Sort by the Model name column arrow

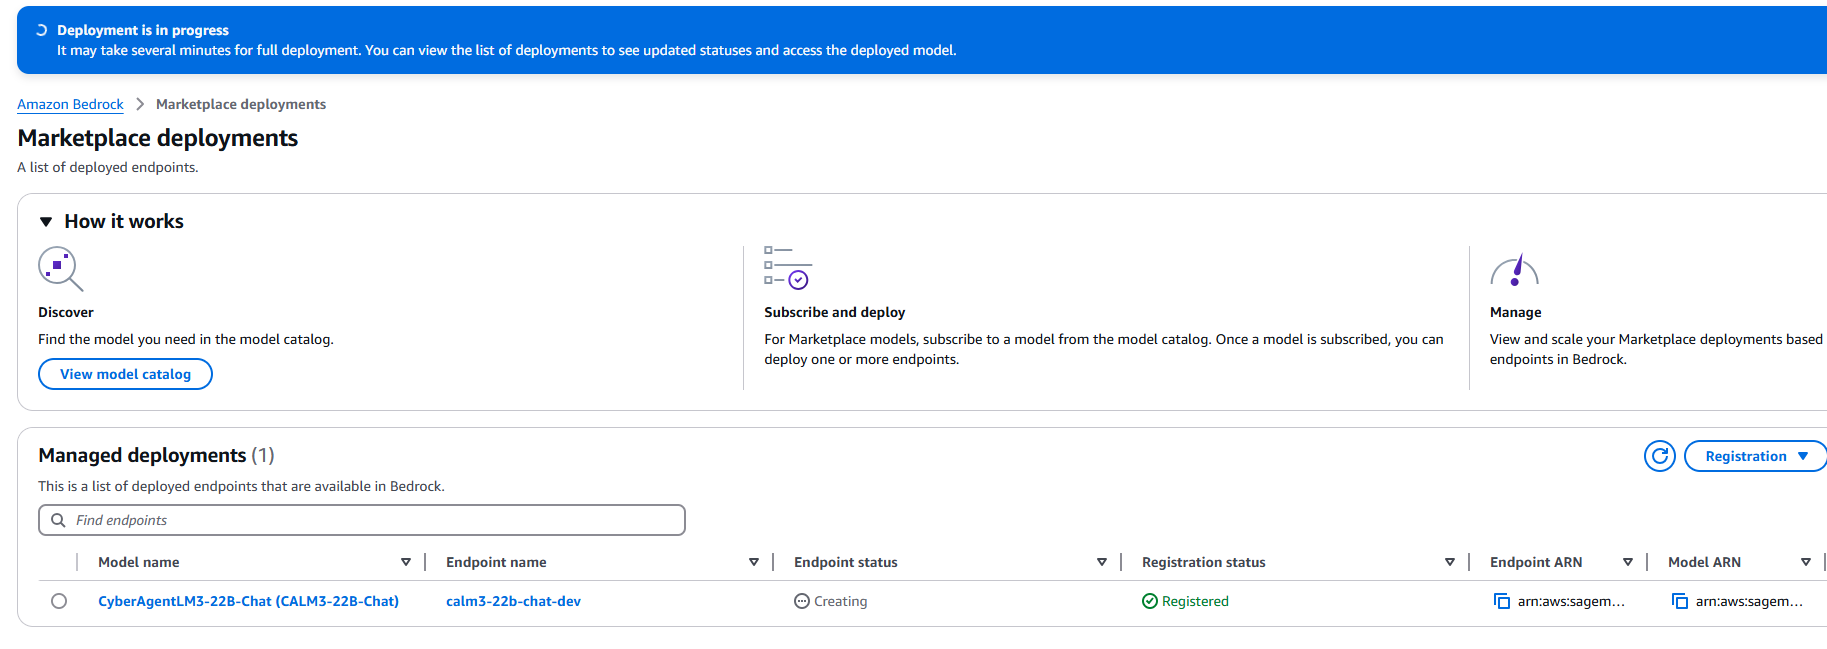(x=406, y=562)
